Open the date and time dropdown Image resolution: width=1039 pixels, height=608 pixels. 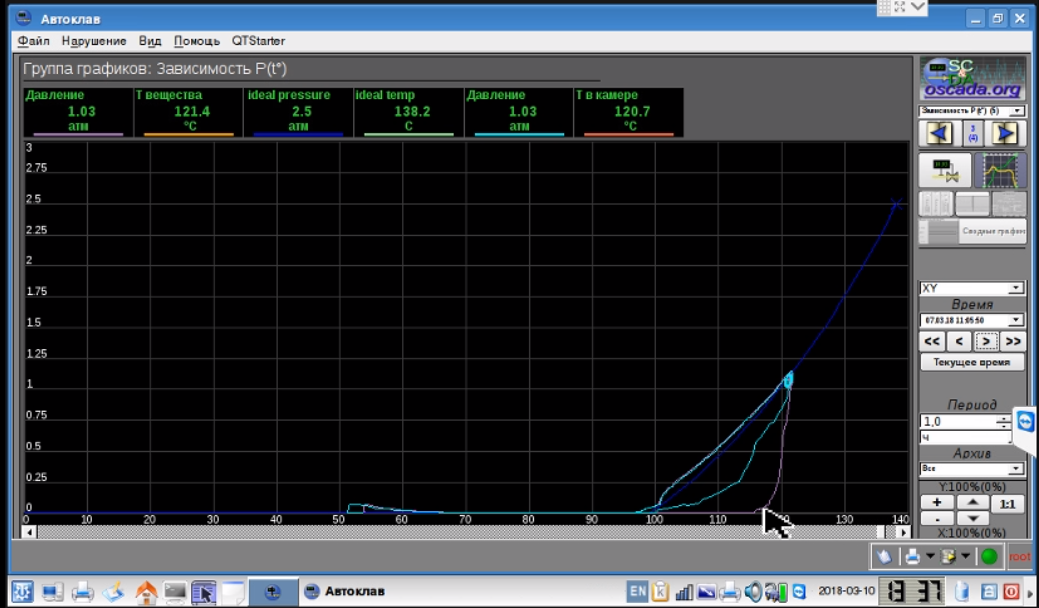(x=971, y=320)
